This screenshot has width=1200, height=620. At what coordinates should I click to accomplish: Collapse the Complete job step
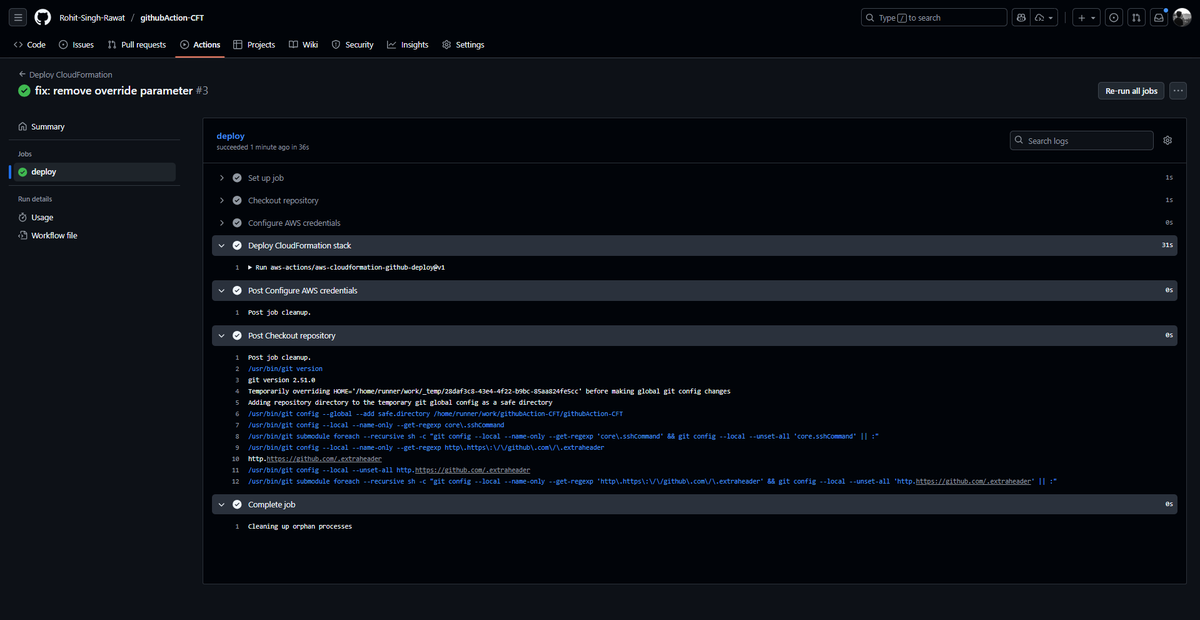(694, 504)
